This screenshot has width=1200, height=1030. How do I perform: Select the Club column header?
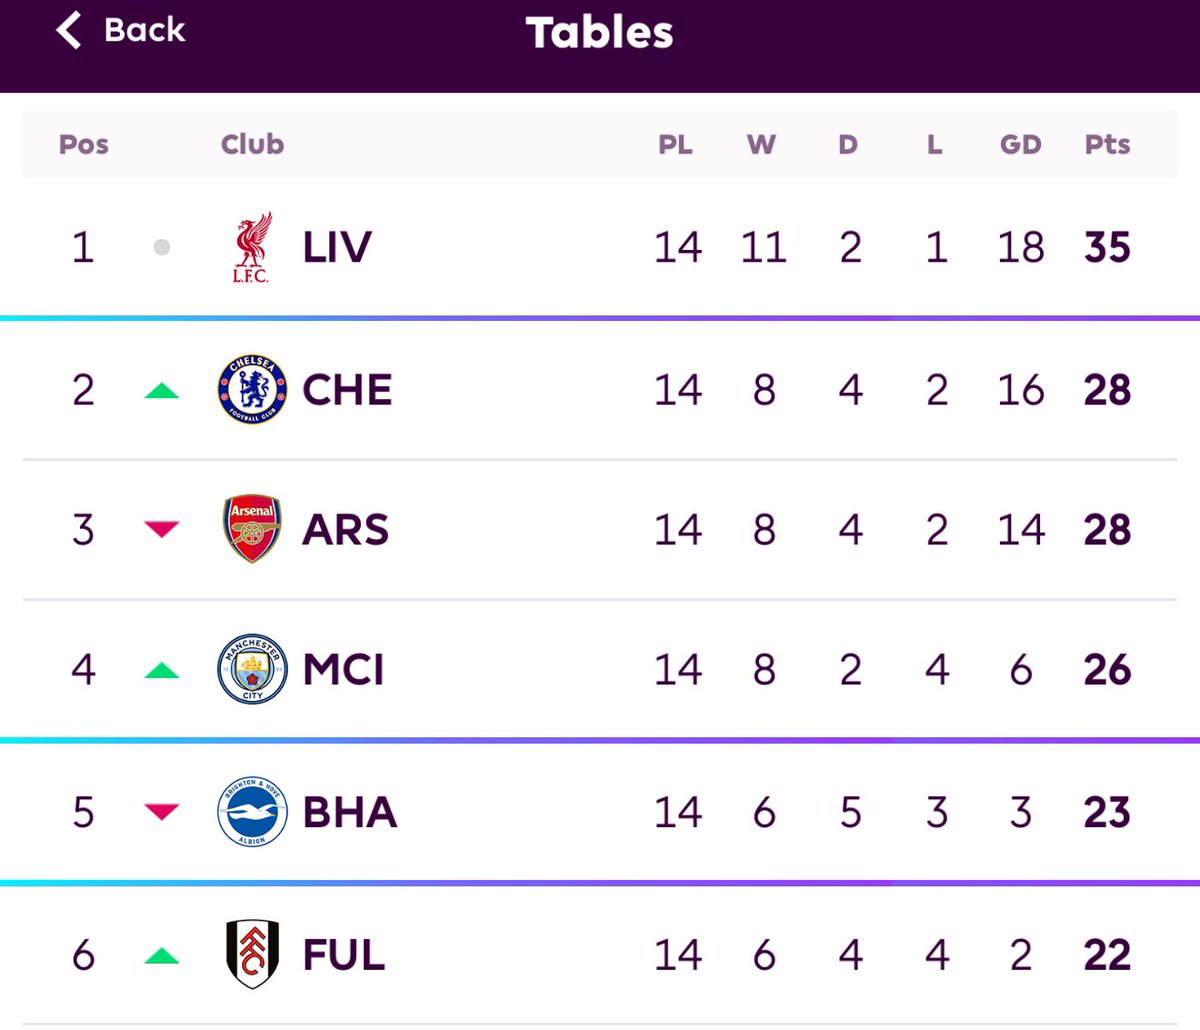point(252,144)
